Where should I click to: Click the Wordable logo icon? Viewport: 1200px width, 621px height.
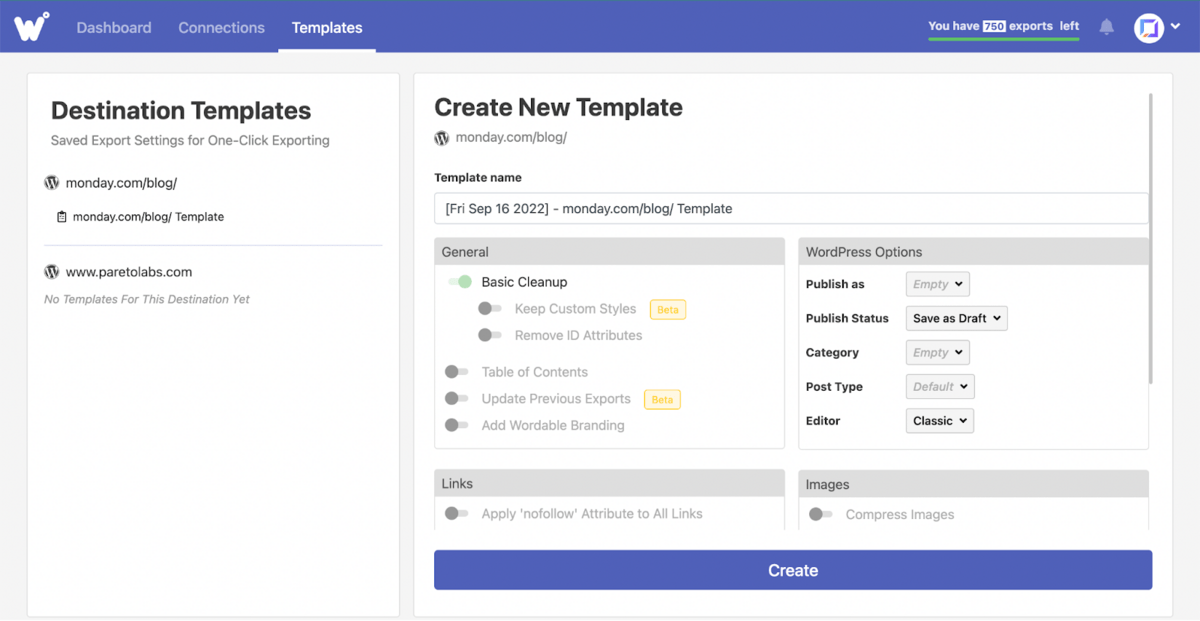click(32, 27)
